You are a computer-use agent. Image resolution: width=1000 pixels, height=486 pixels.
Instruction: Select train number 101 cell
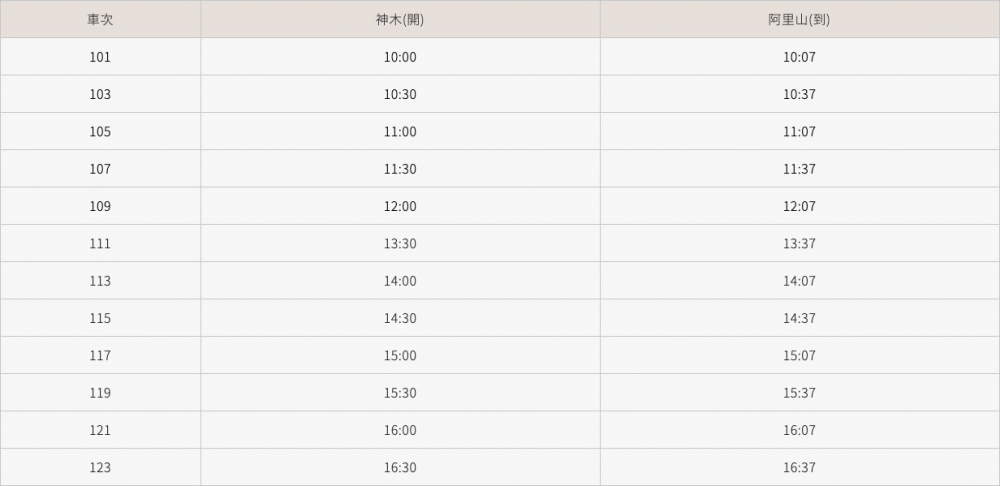tap(100, 57)
